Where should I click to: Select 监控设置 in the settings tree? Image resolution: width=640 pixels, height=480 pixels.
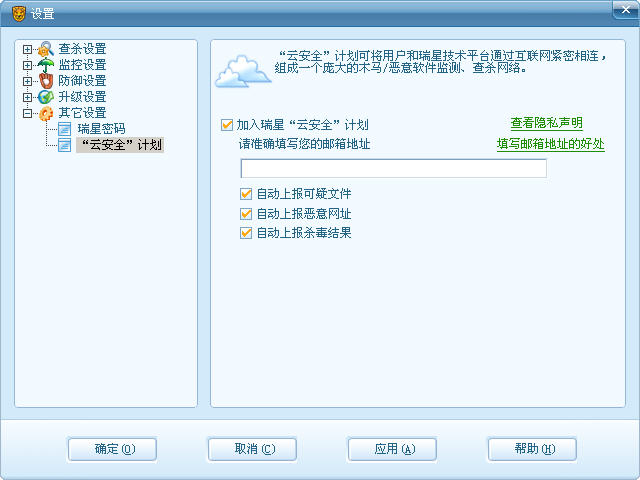click(82, 65)
